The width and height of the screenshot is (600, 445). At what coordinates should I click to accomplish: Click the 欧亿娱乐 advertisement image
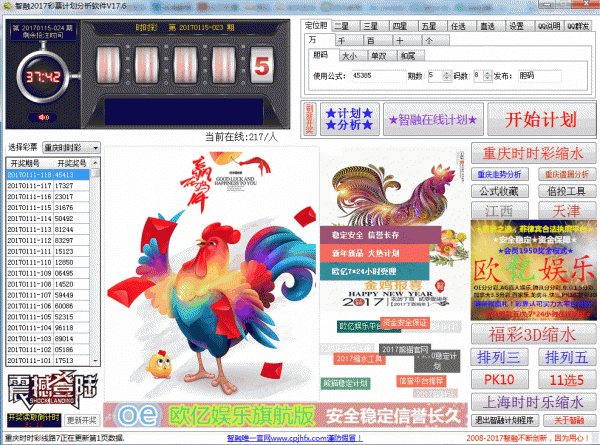click(533, 270)
